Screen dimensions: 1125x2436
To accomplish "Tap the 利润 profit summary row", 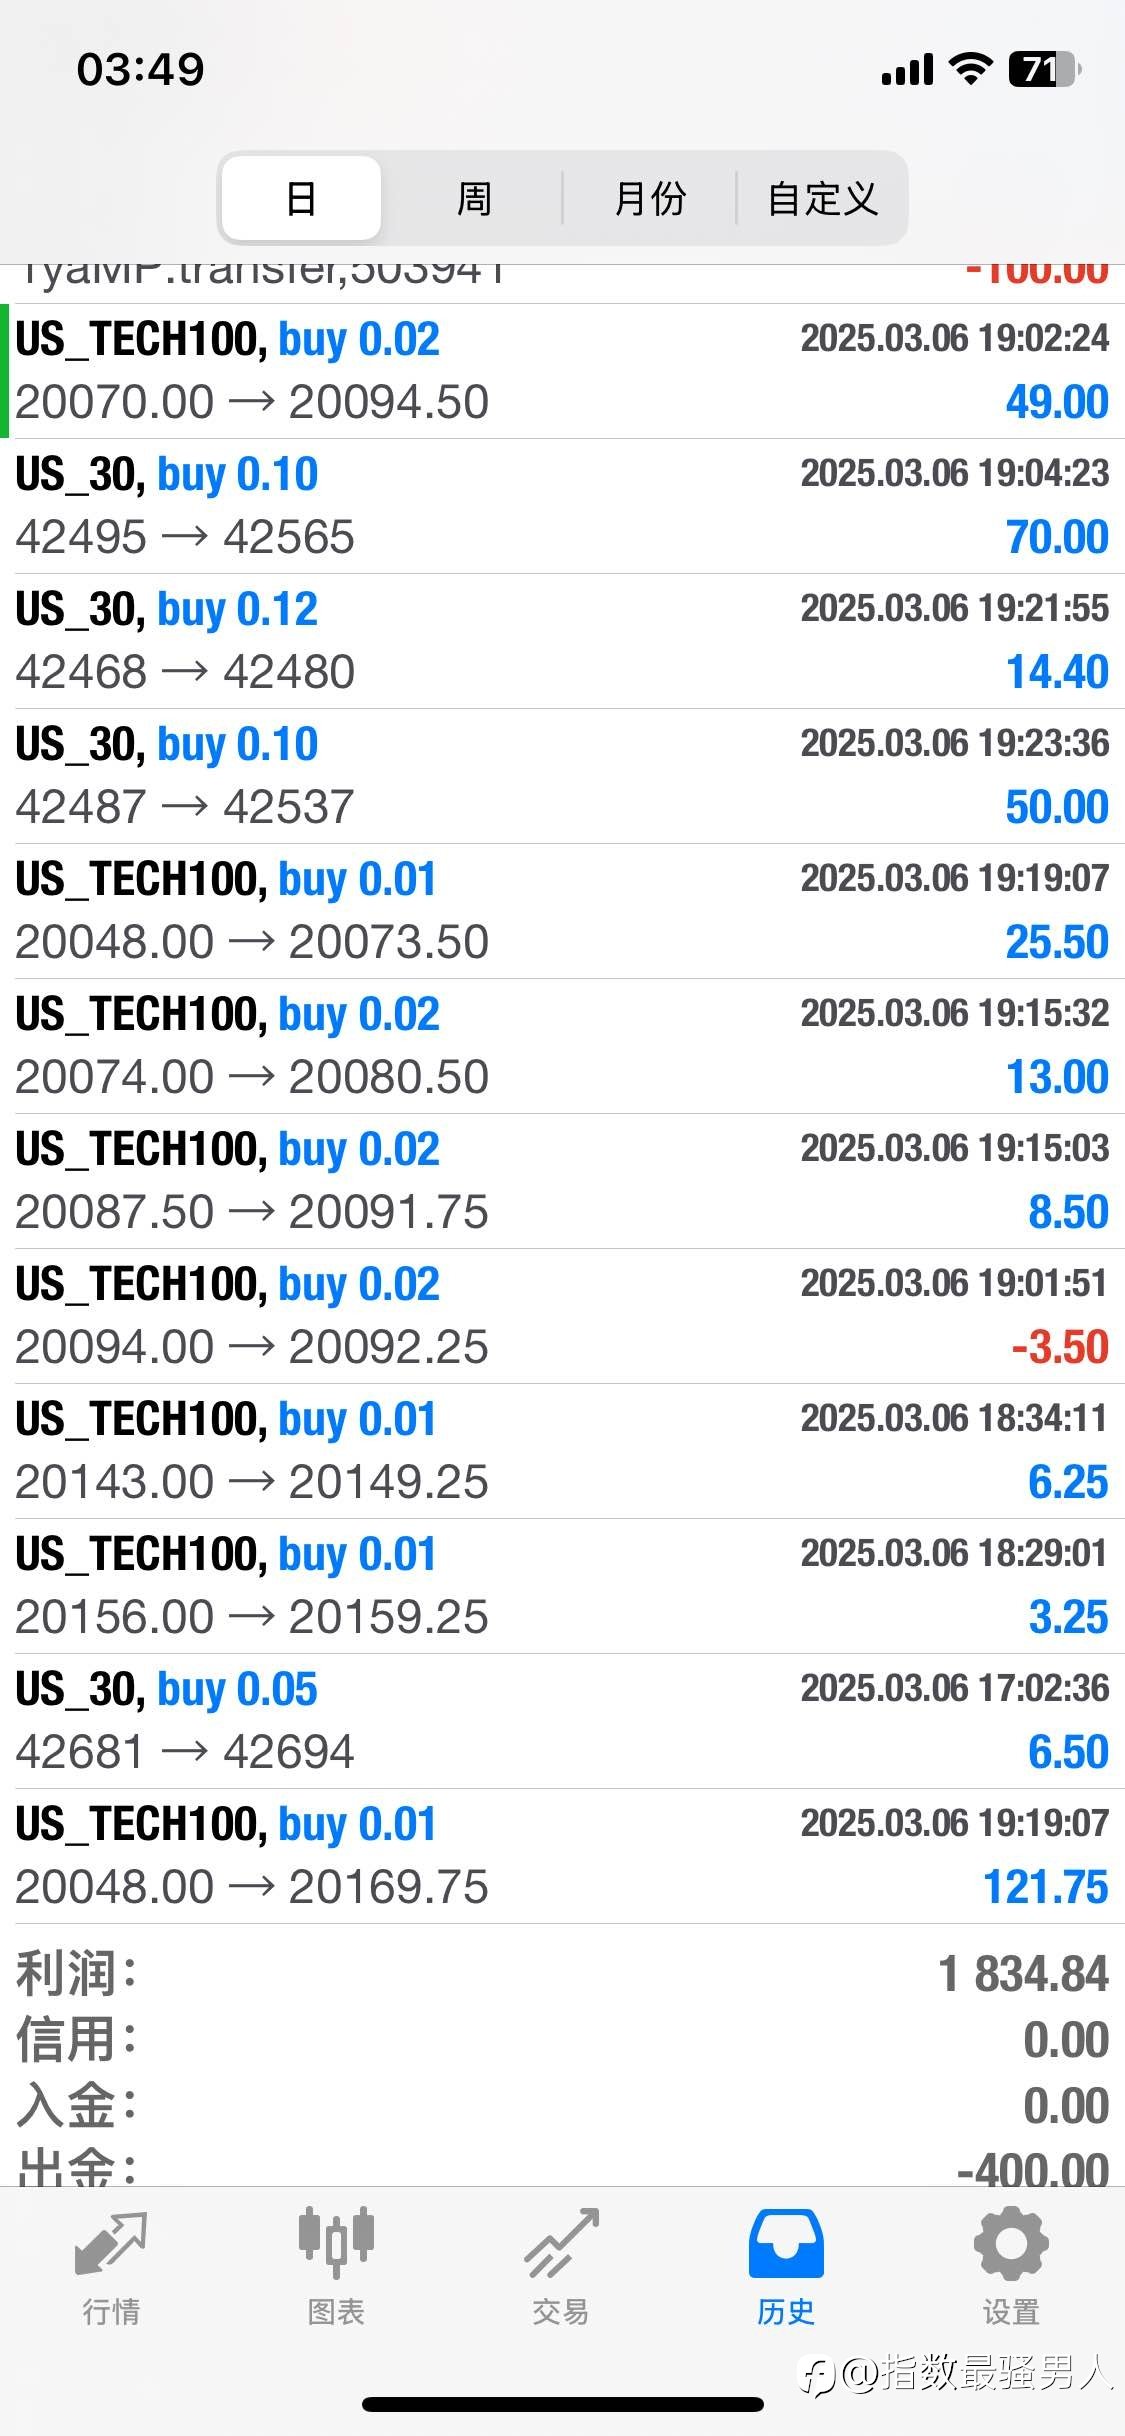I will click(x=562, y=1974).
